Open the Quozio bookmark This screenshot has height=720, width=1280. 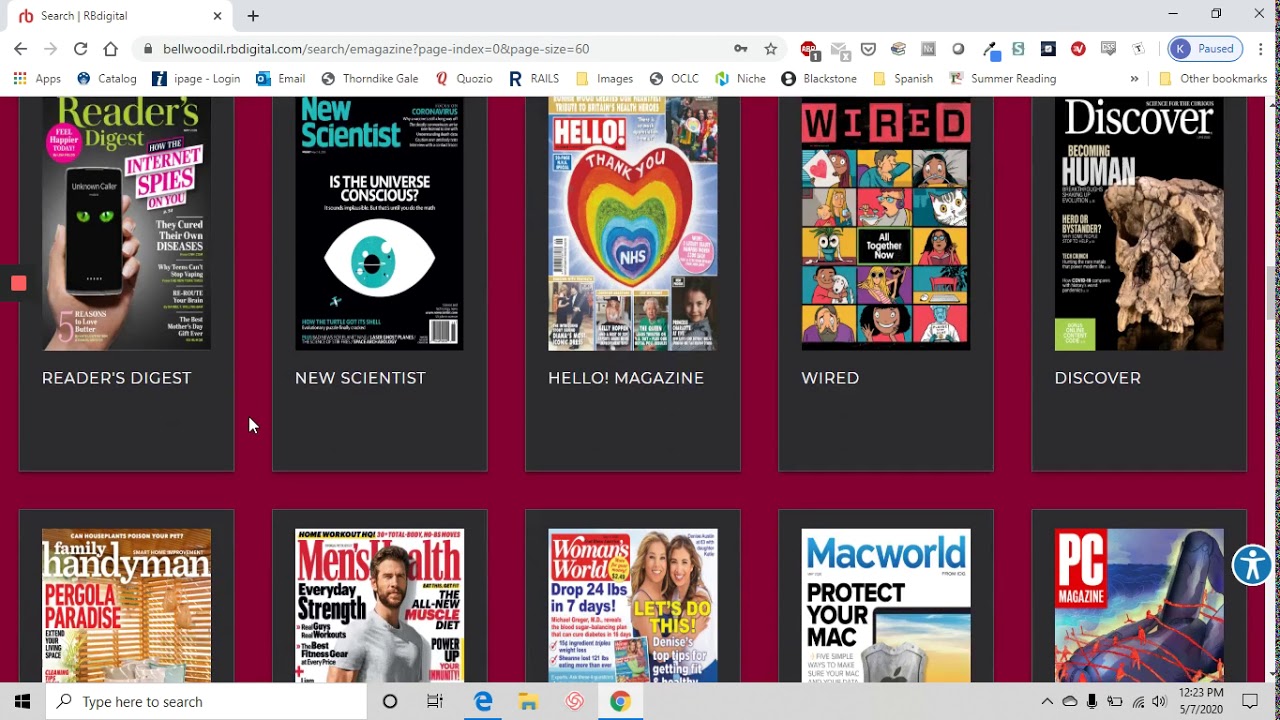point(464,79)
